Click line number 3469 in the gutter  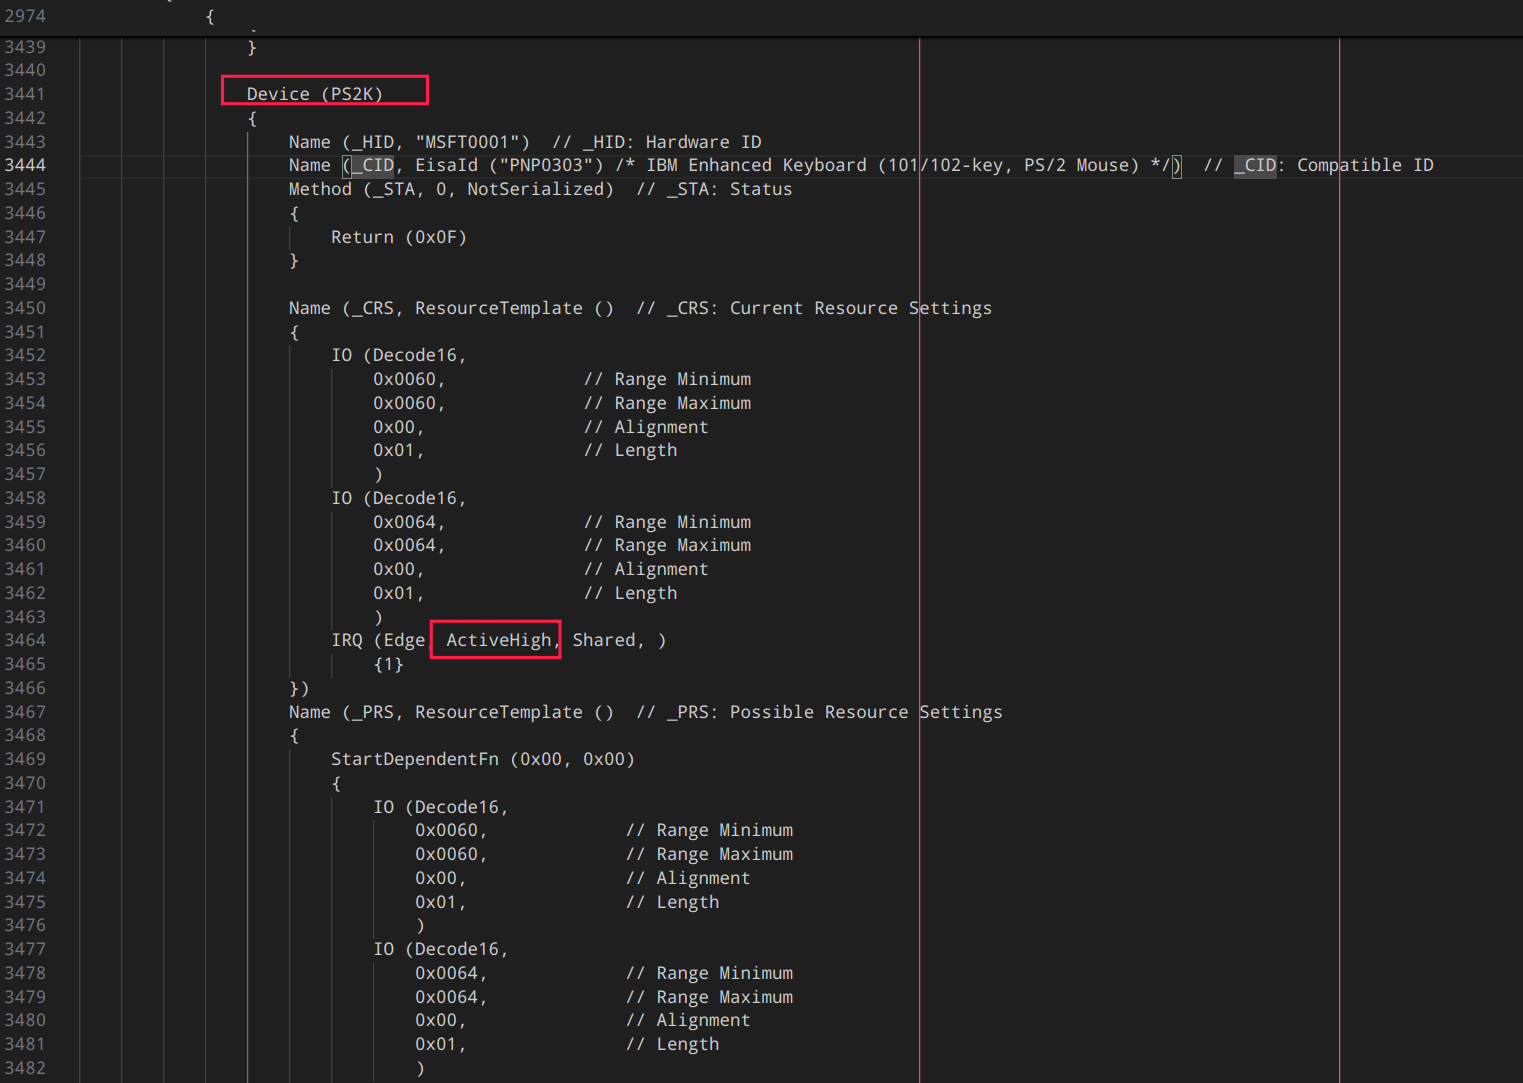click(x=25, y=759)
